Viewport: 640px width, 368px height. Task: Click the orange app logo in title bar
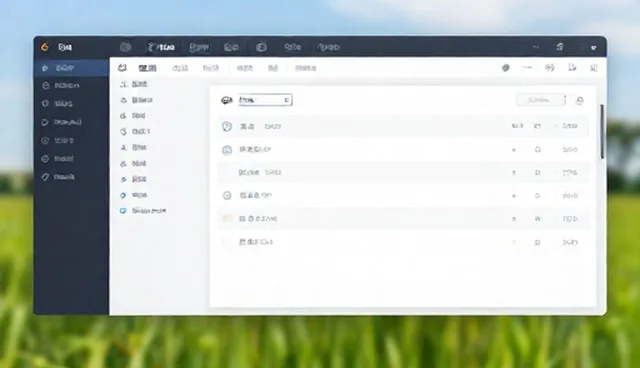[45, 47]
